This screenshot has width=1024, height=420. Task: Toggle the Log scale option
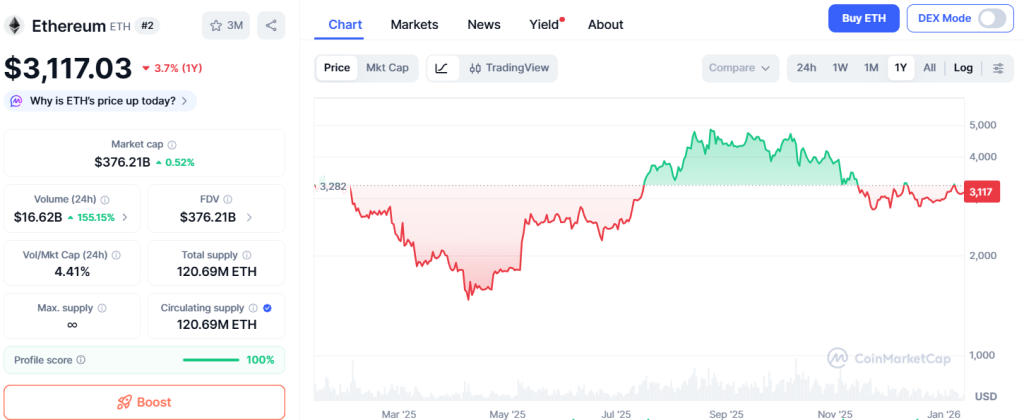click(x=963, y=68)
